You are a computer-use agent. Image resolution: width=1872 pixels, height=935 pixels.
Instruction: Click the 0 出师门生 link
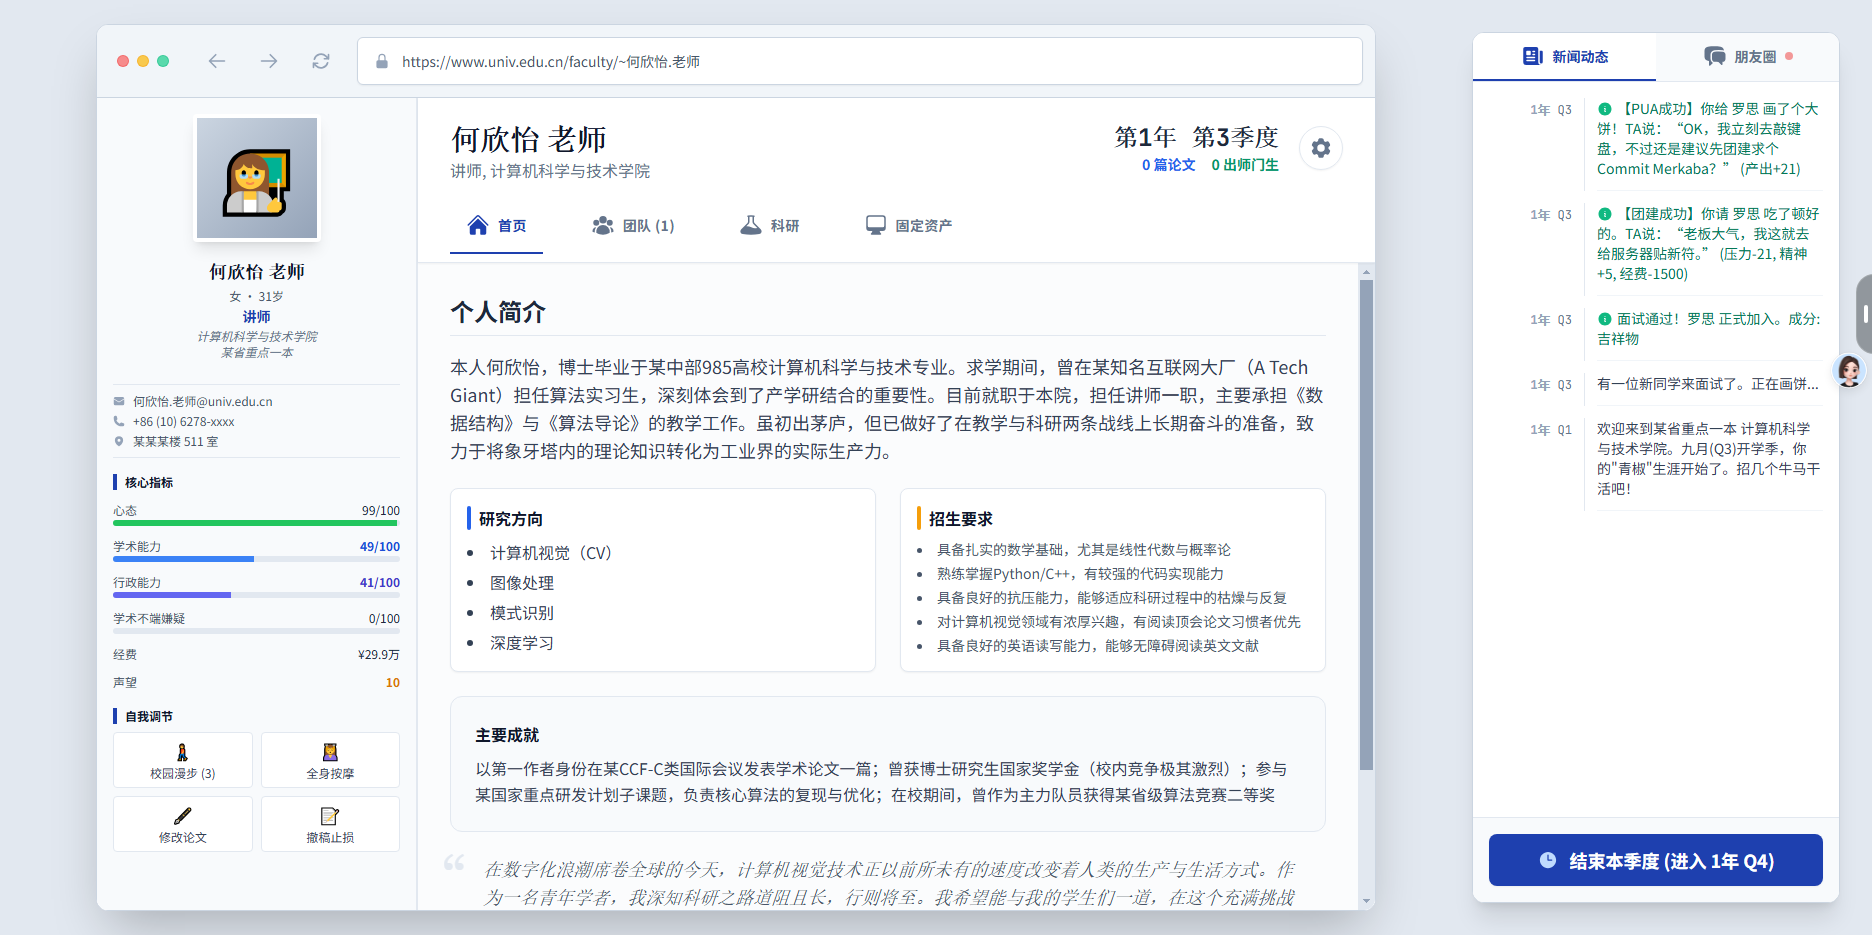(x=1246, y=164)
